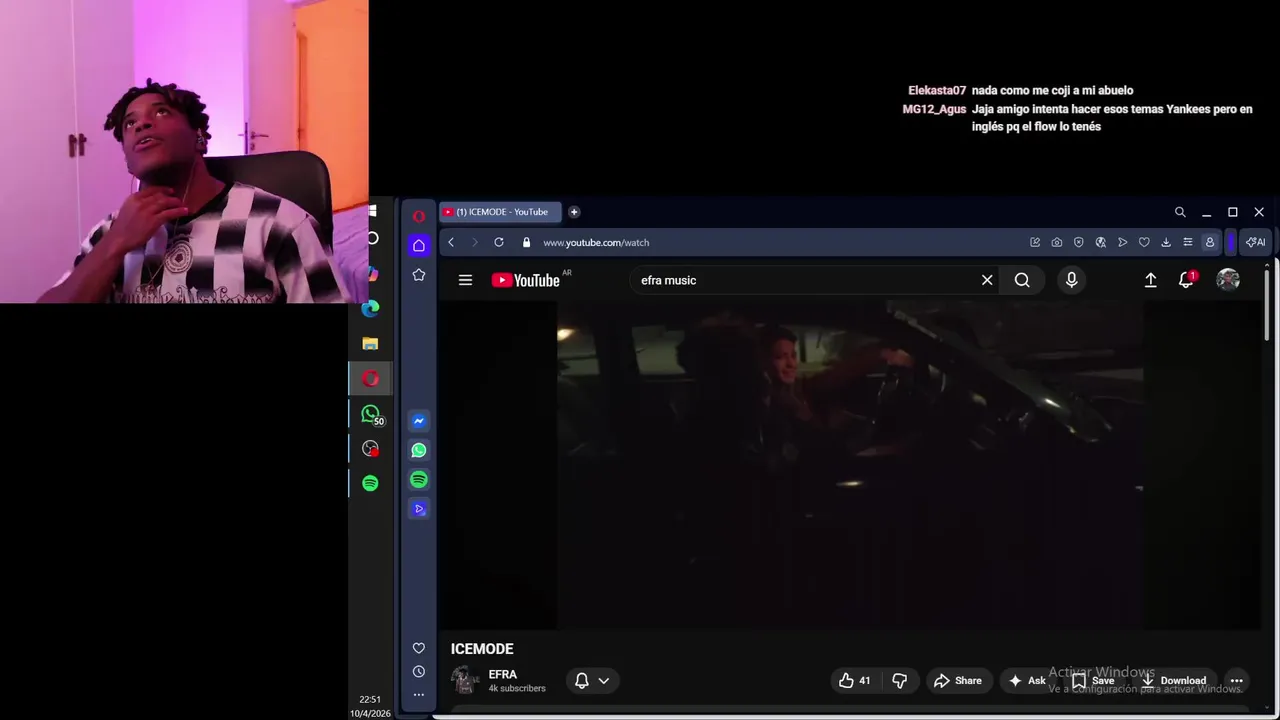Open Opera Easy Setup sliders icon

(x=1187, y=242)
